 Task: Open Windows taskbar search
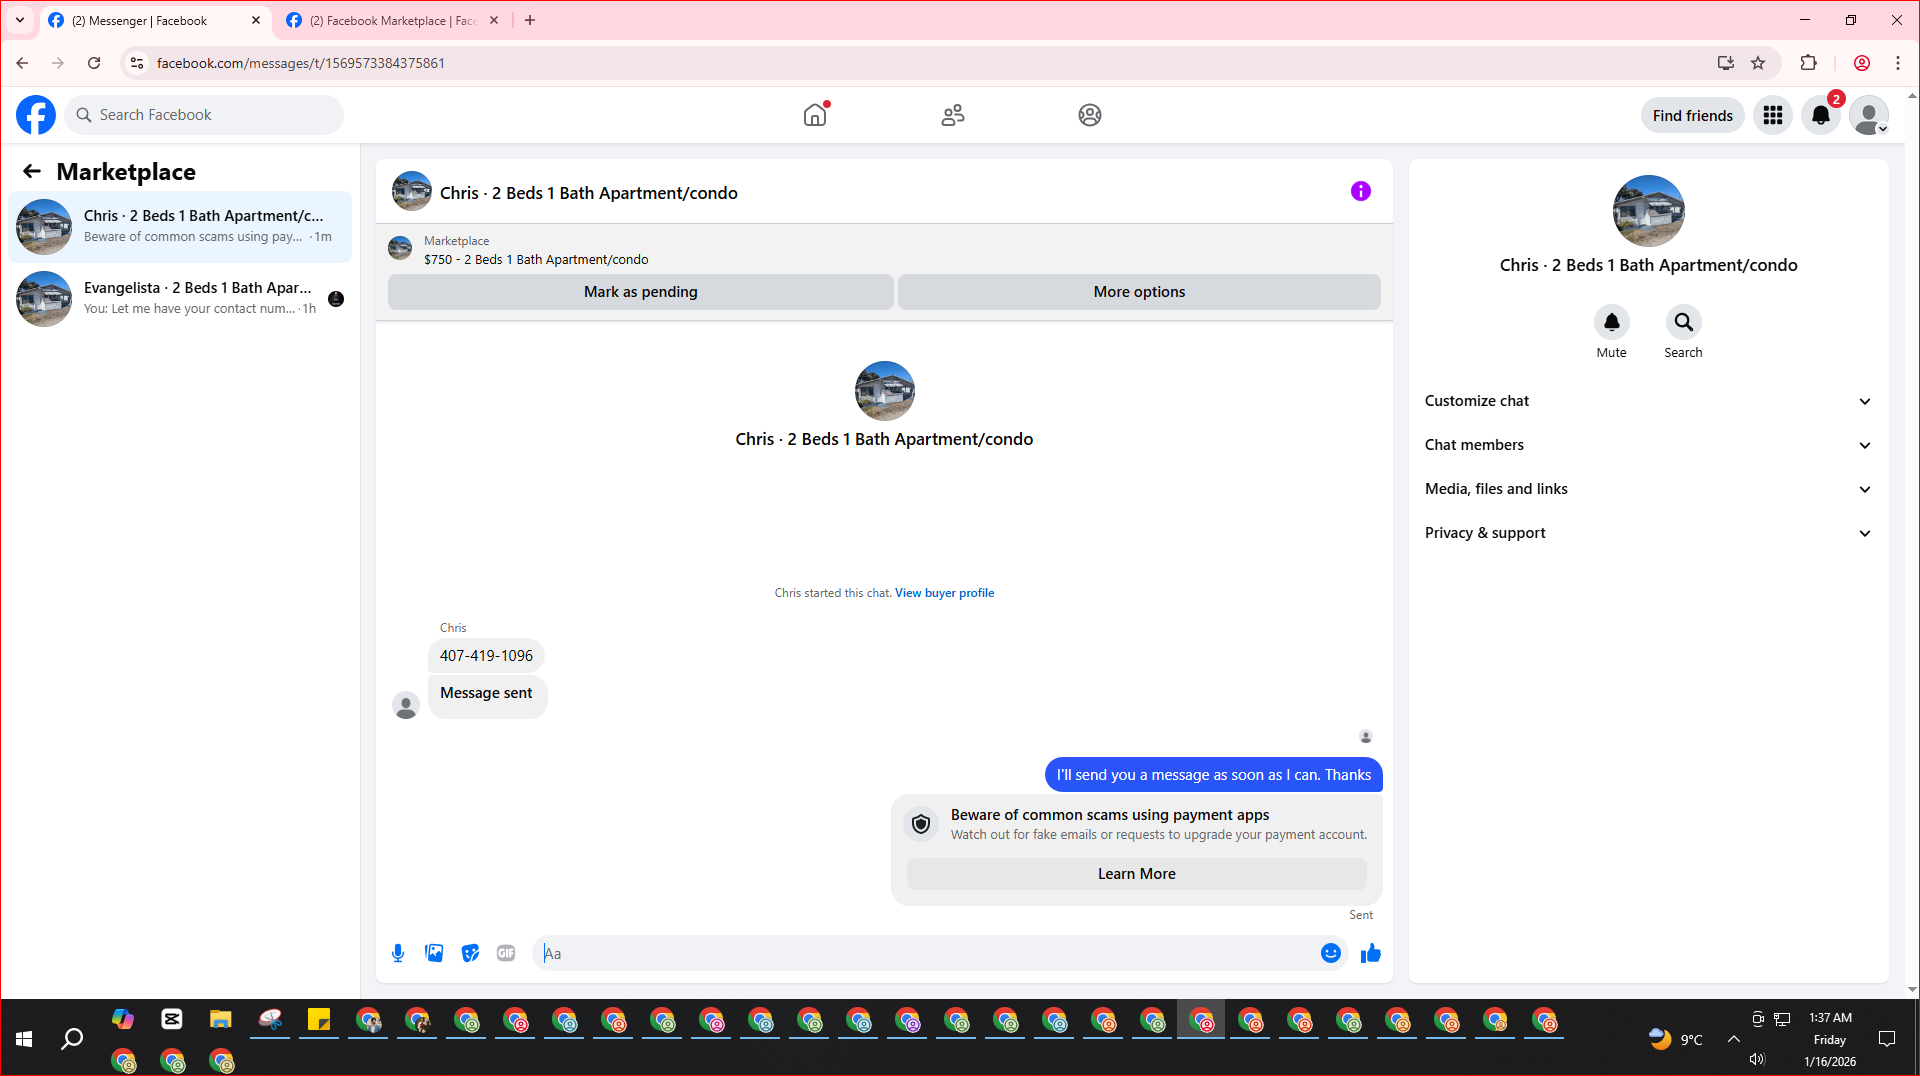[72, 1039]
